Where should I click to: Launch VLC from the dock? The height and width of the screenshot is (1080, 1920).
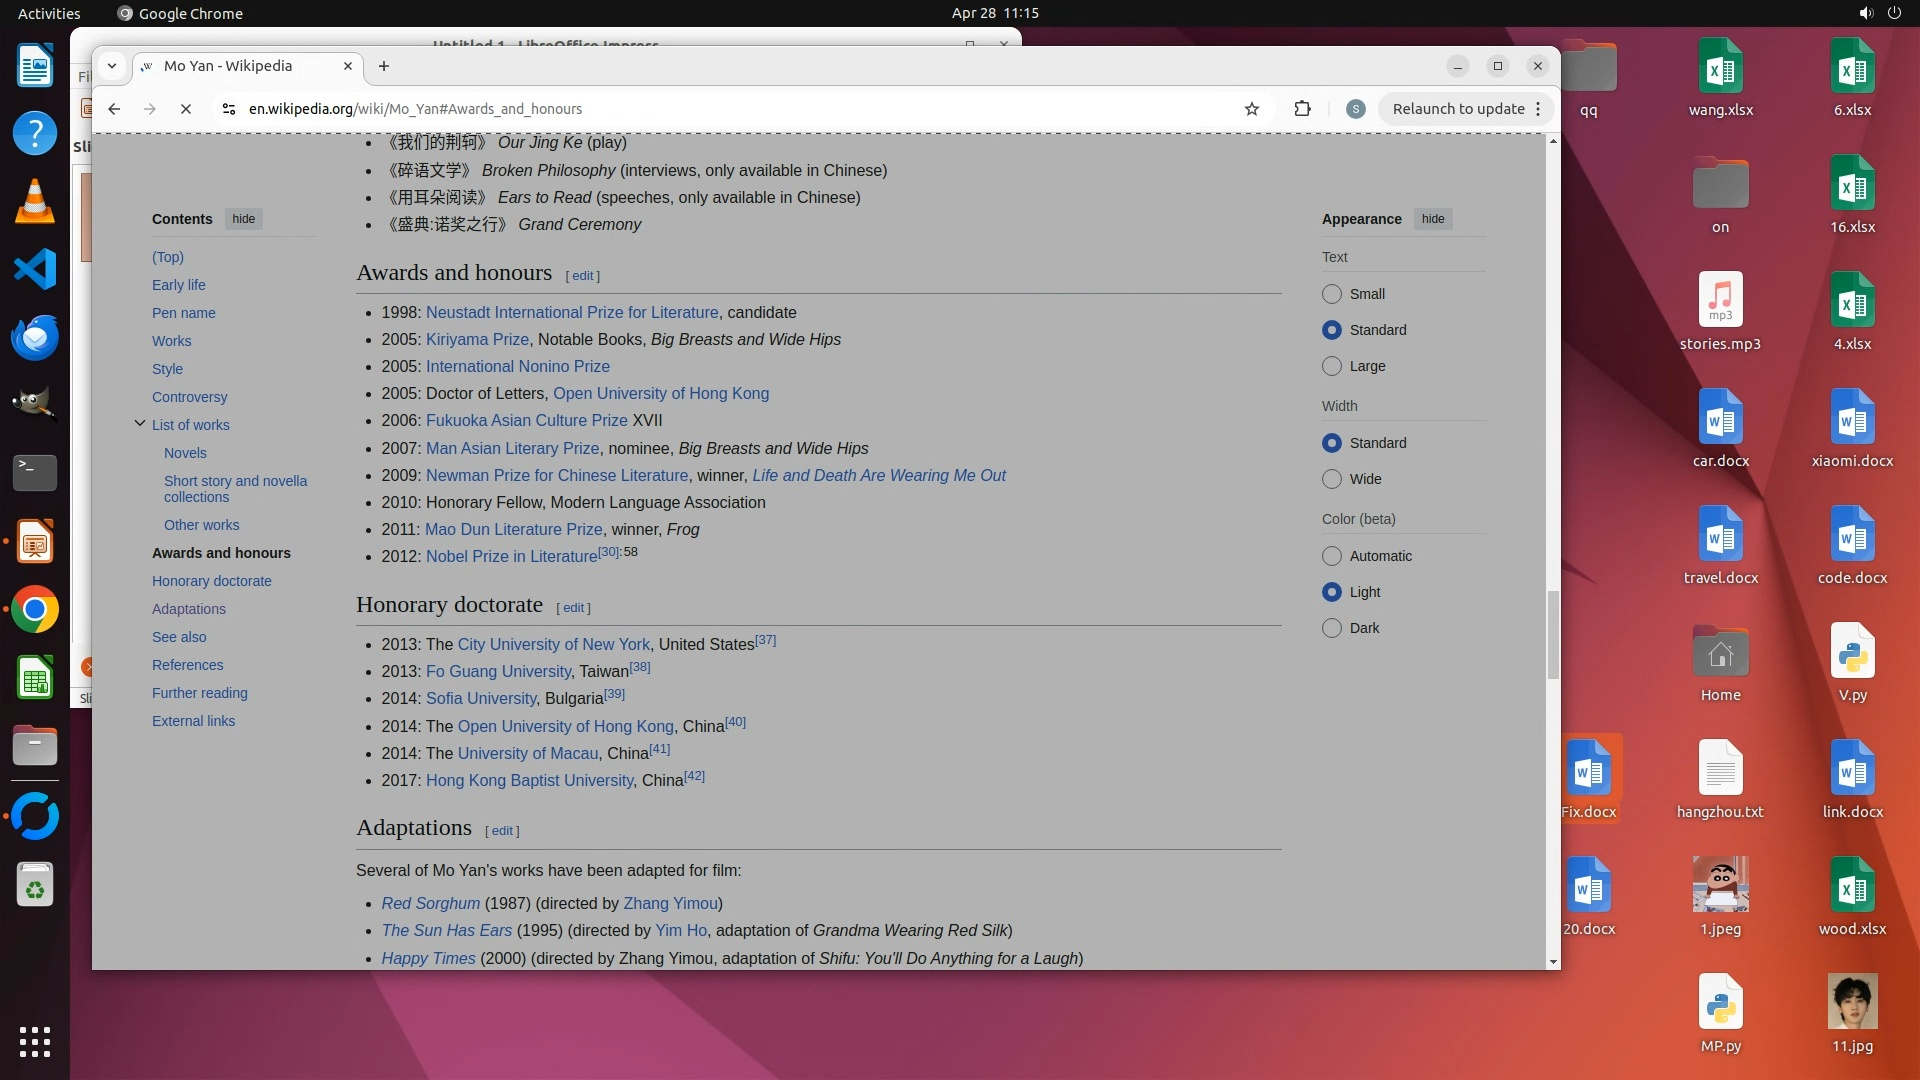pos(35,201)
